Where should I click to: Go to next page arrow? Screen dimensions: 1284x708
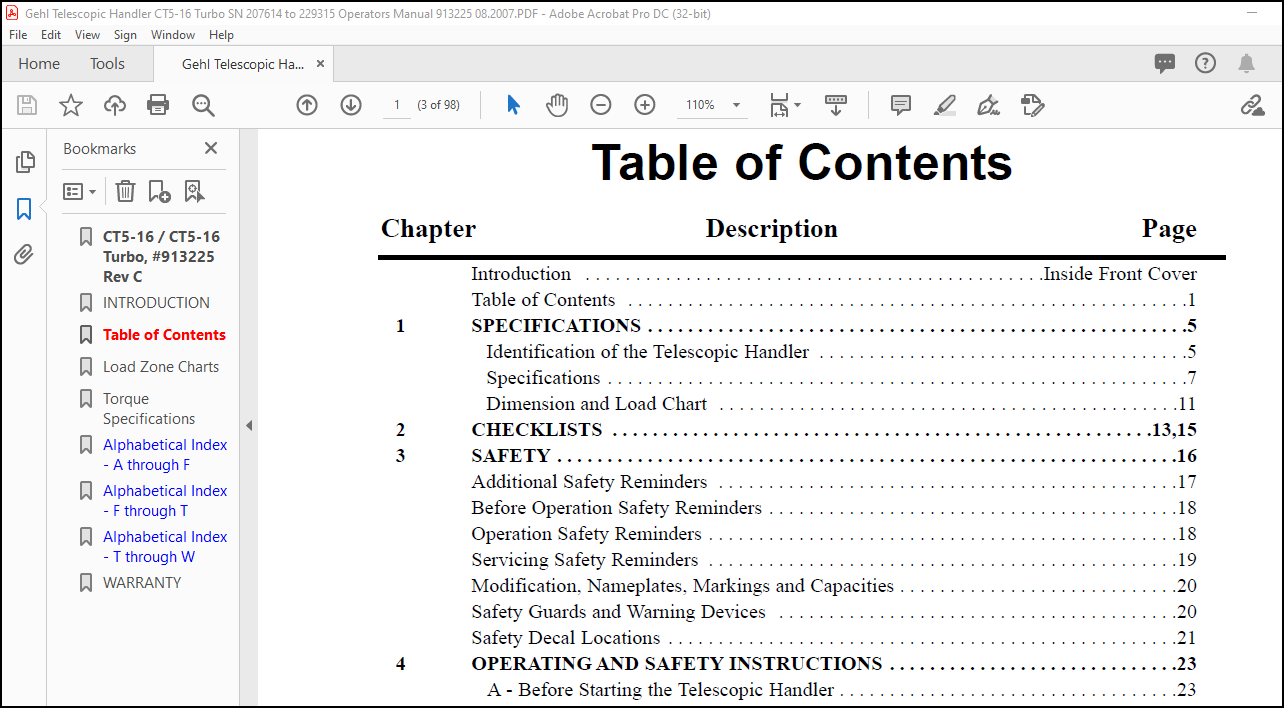(351, 105)
